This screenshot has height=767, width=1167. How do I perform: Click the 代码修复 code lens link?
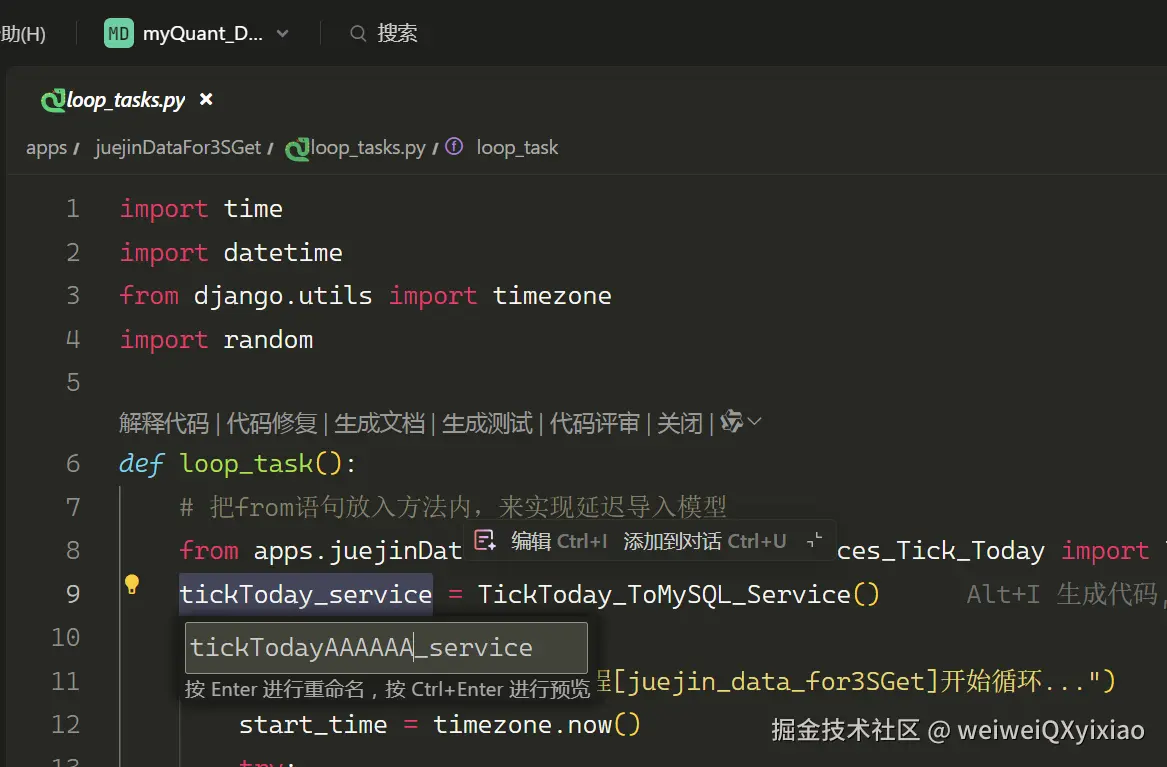point(271,423)
